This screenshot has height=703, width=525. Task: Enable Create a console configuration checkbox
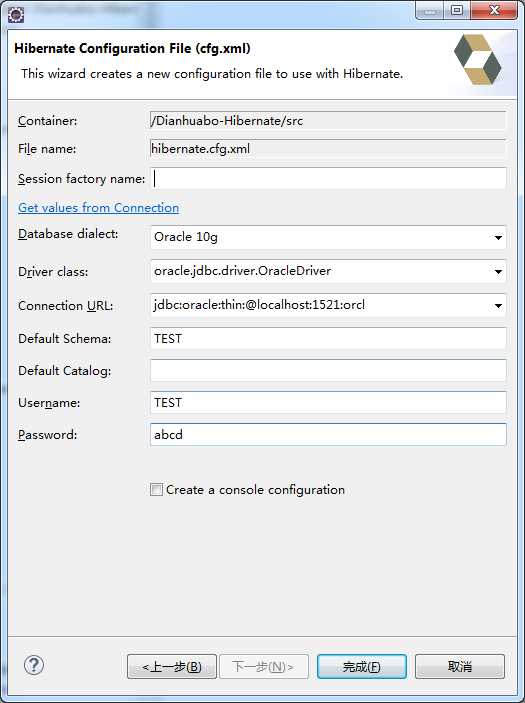(x=156, y=490)
